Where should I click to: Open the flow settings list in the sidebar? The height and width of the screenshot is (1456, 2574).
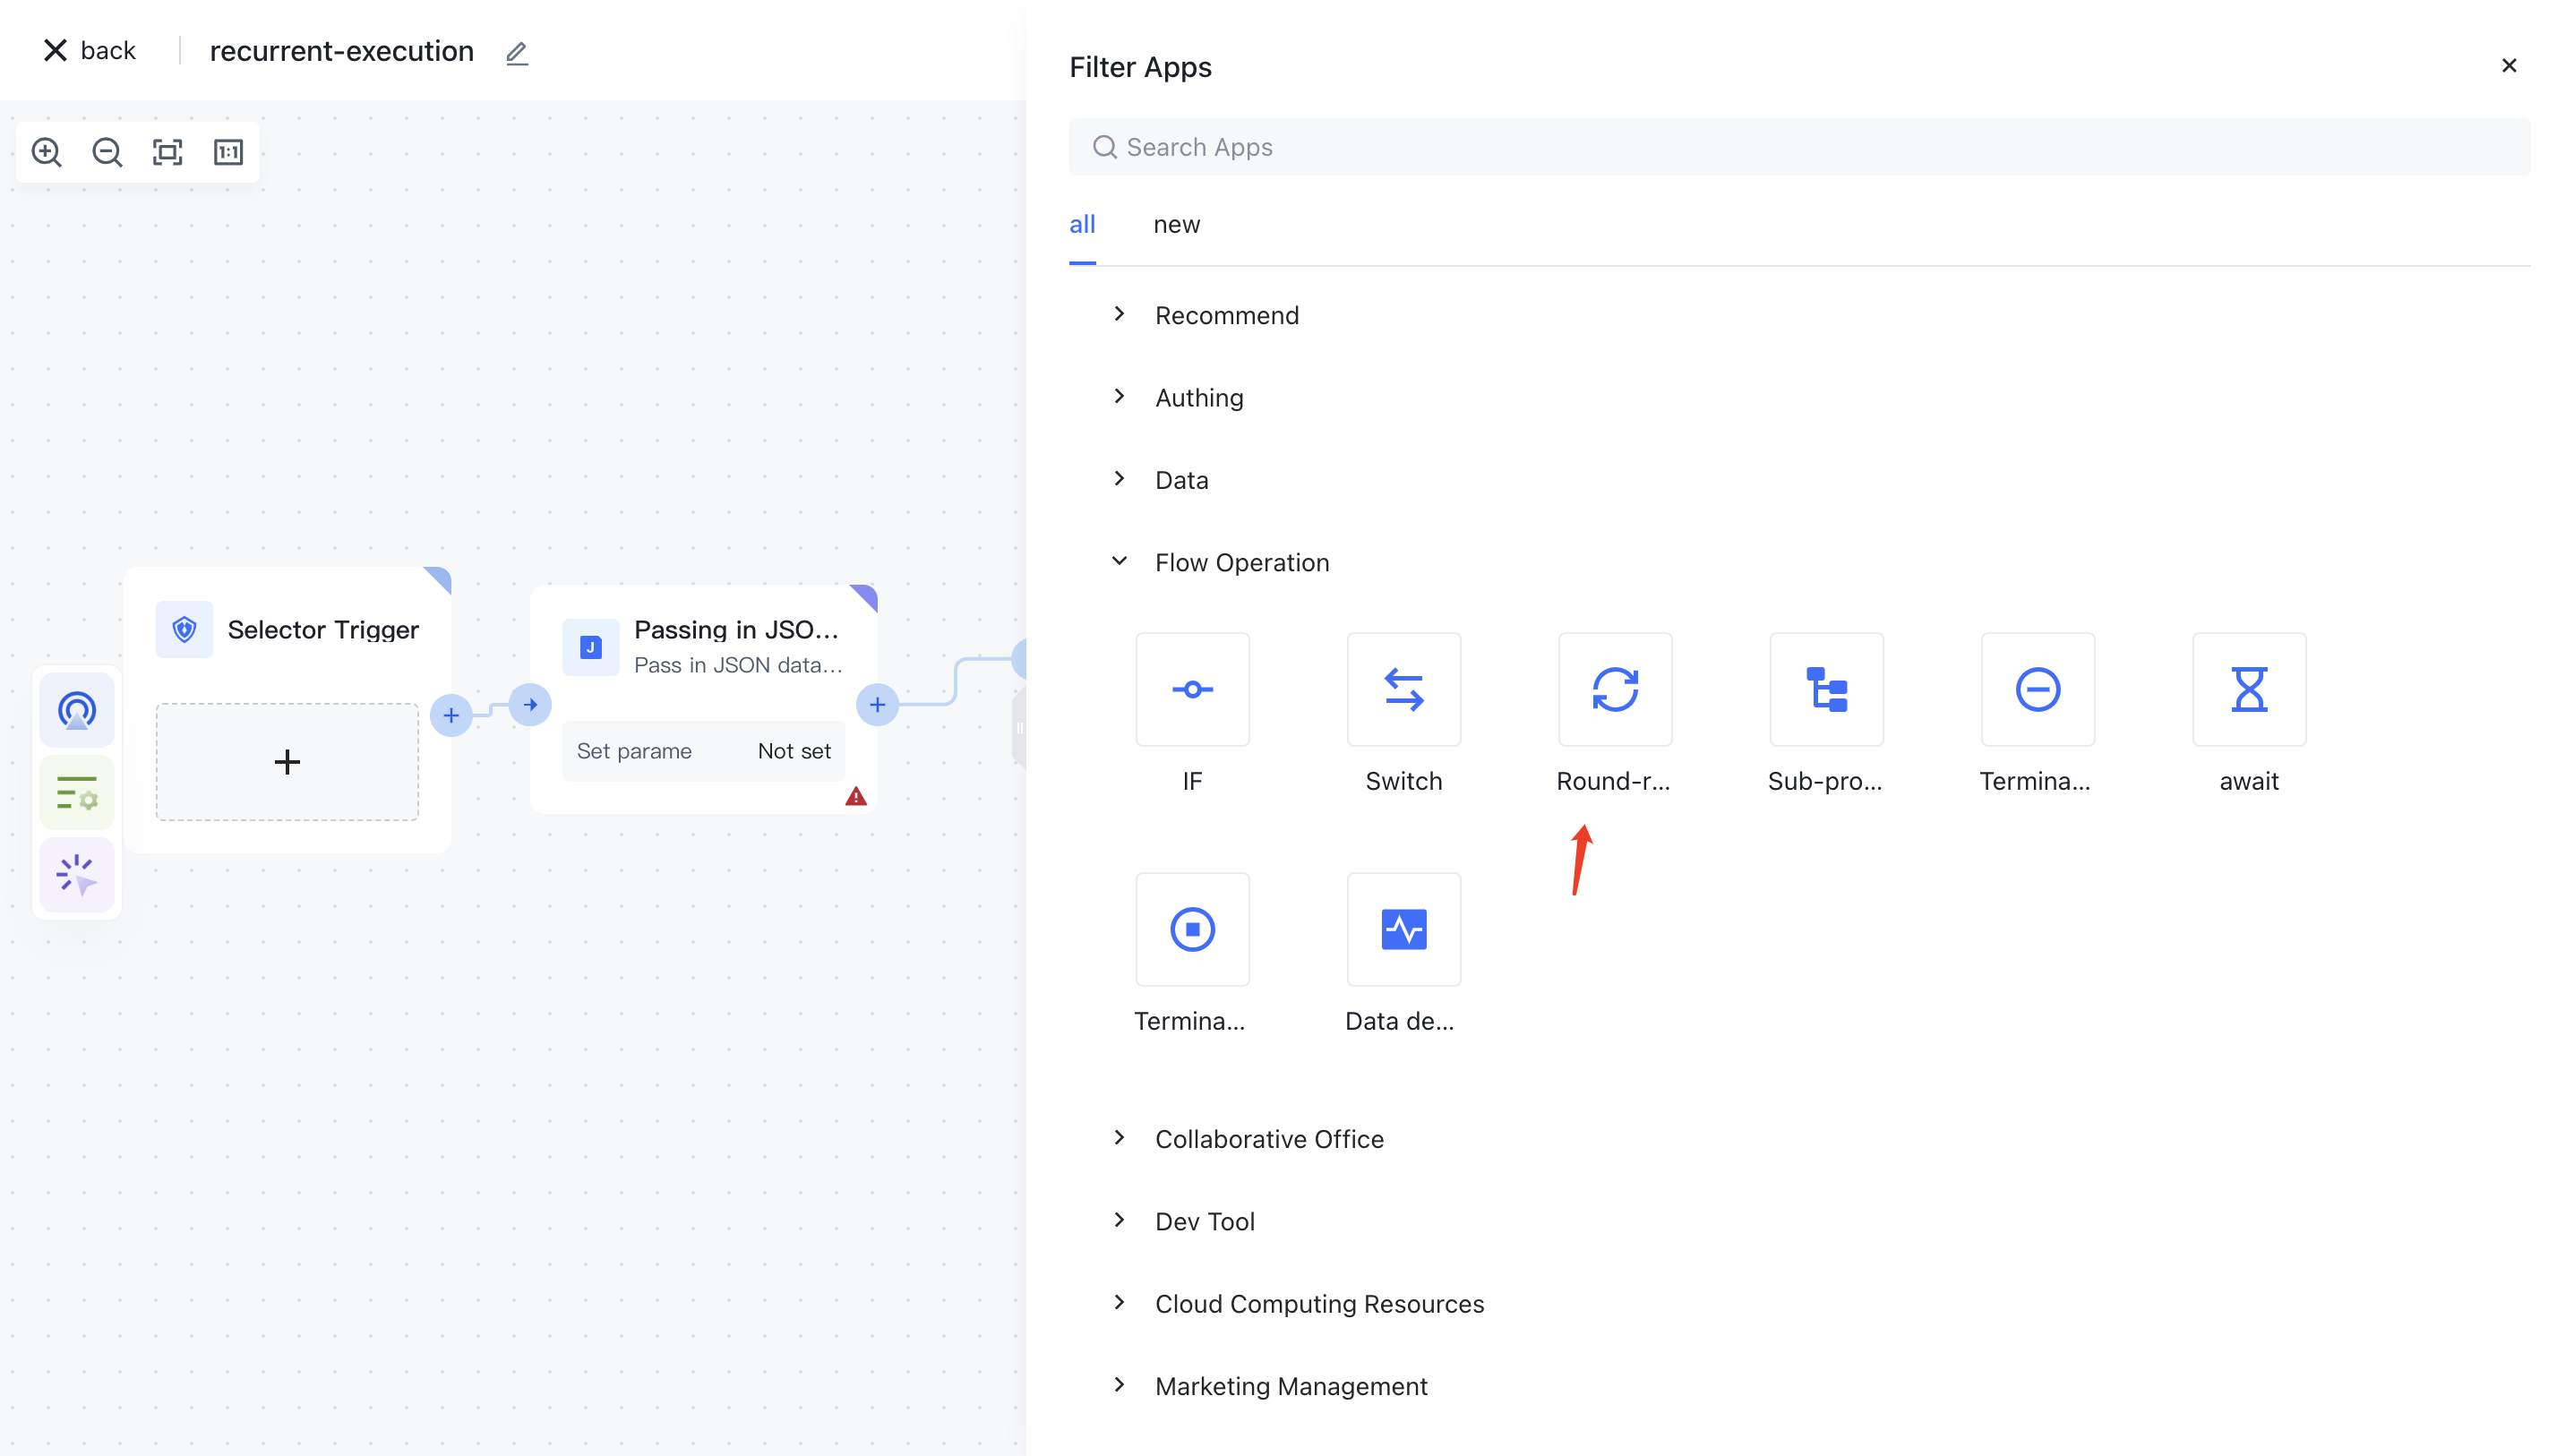tap(77, 792)
